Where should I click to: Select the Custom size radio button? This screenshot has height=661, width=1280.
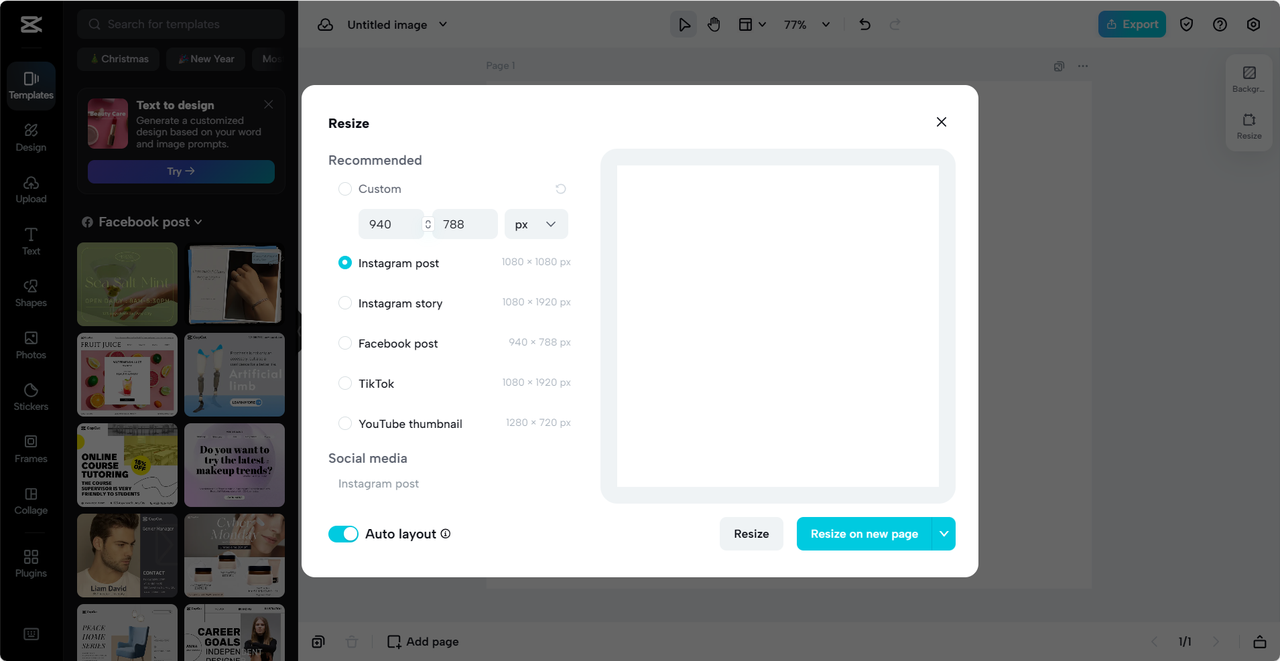[x=345, y=189]
